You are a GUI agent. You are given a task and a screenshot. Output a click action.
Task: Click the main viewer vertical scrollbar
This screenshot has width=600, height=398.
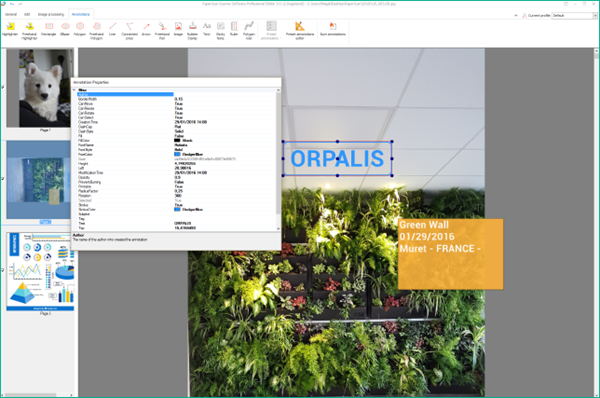(597, 222)
